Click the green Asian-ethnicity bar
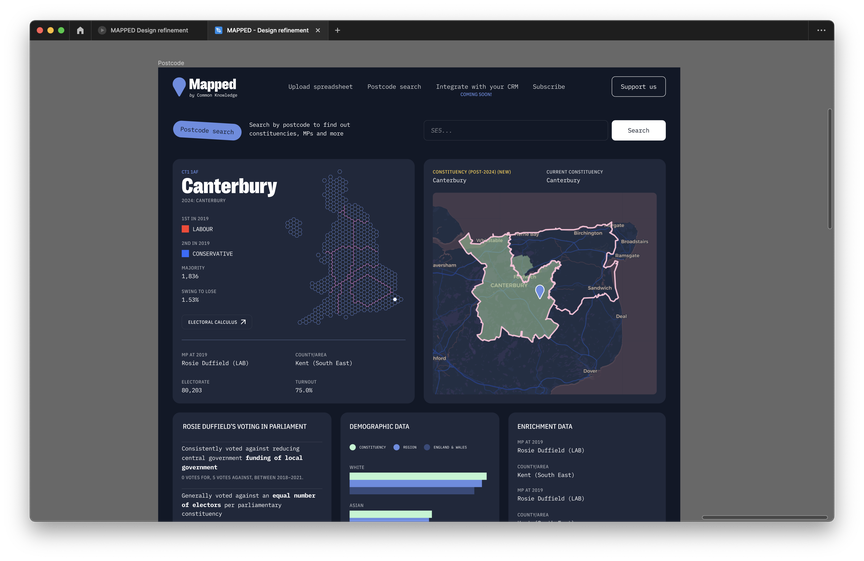 391,514
